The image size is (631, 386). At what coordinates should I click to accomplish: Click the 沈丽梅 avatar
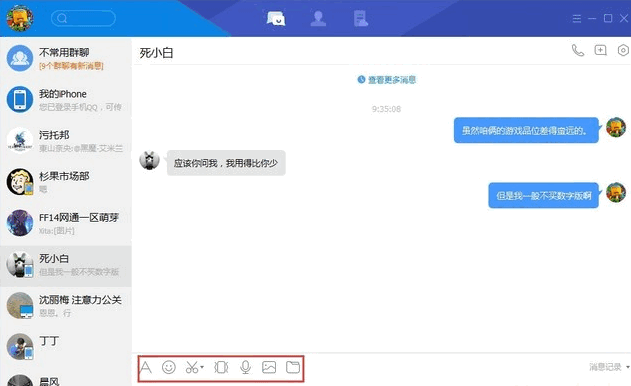pyautogui.click(x=20, y=305)
